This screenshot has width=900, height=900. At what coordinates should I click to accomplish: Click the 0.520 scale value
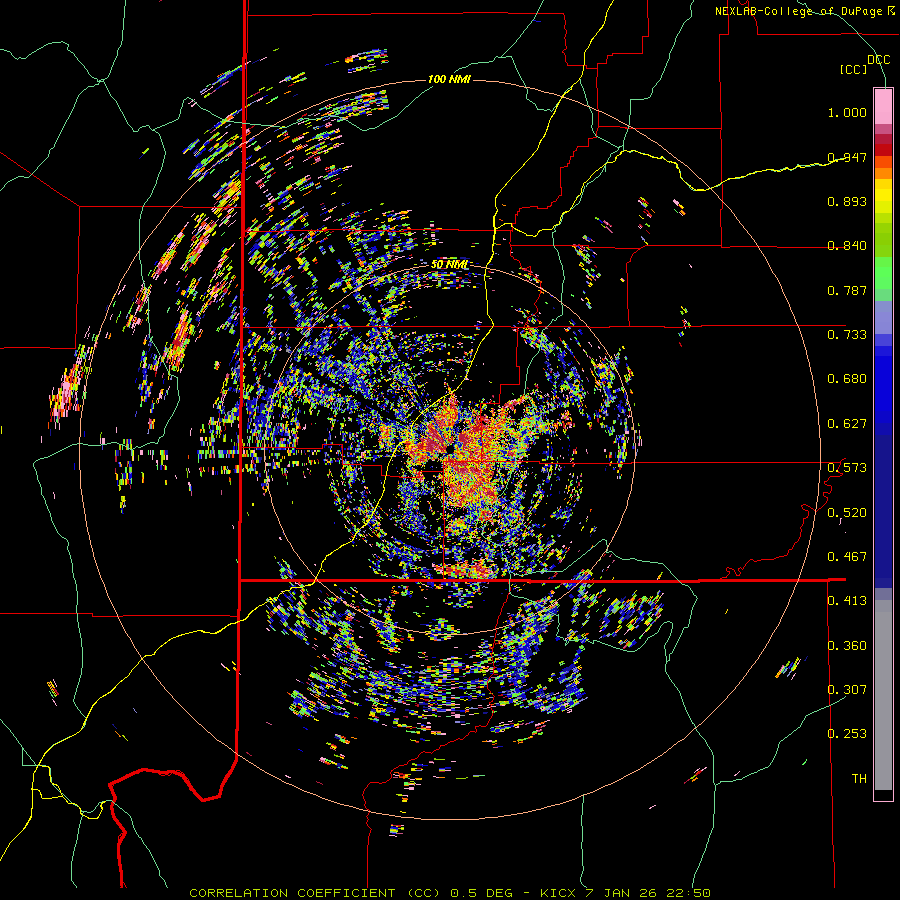click(x=847, y=513)
